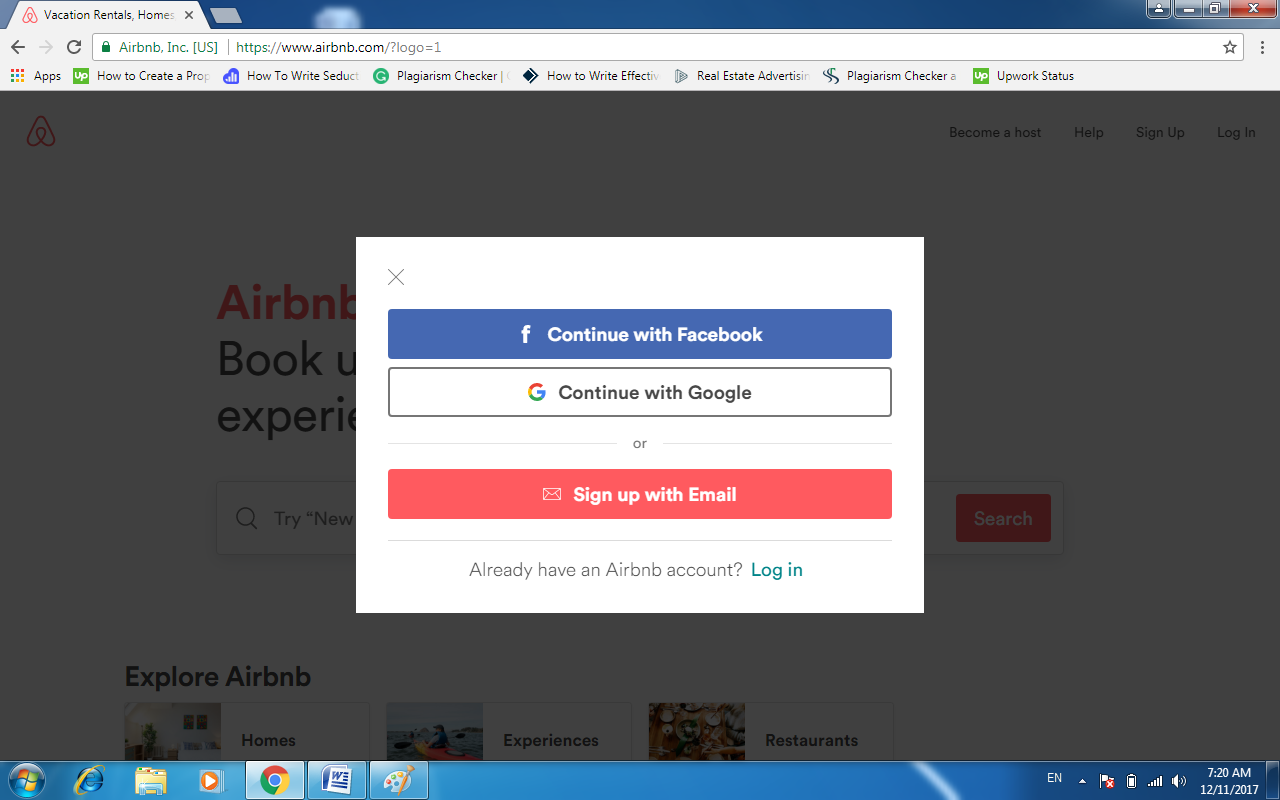Click the Windows Start button

(x=25, y=780)
